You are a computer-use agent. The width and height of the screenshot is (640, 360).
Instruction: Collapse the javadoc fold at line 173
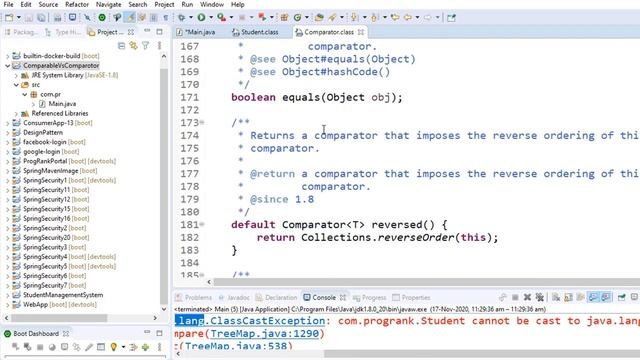coord(202,122)
